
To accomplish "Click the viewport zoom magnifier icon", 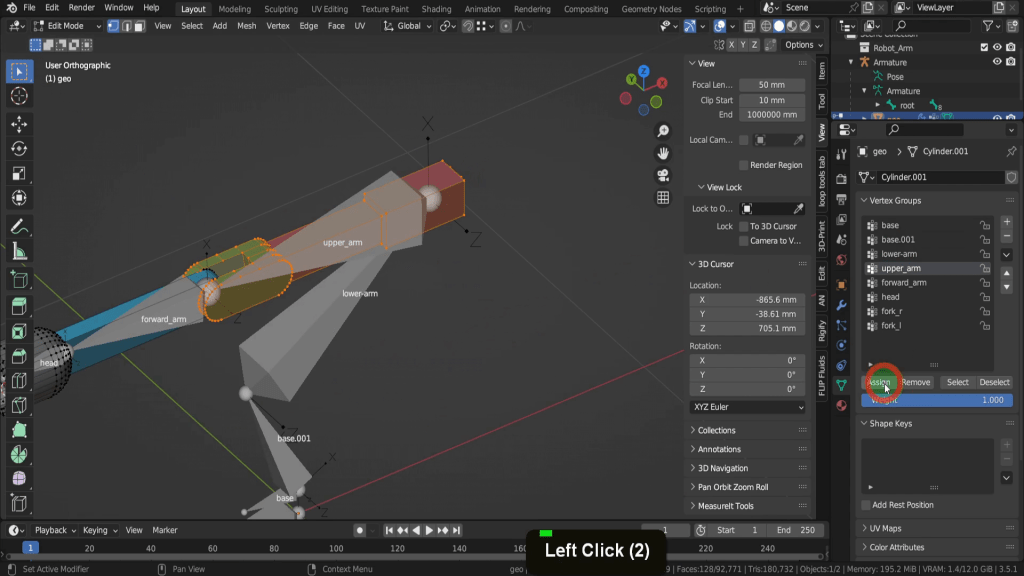I will 663,132.
